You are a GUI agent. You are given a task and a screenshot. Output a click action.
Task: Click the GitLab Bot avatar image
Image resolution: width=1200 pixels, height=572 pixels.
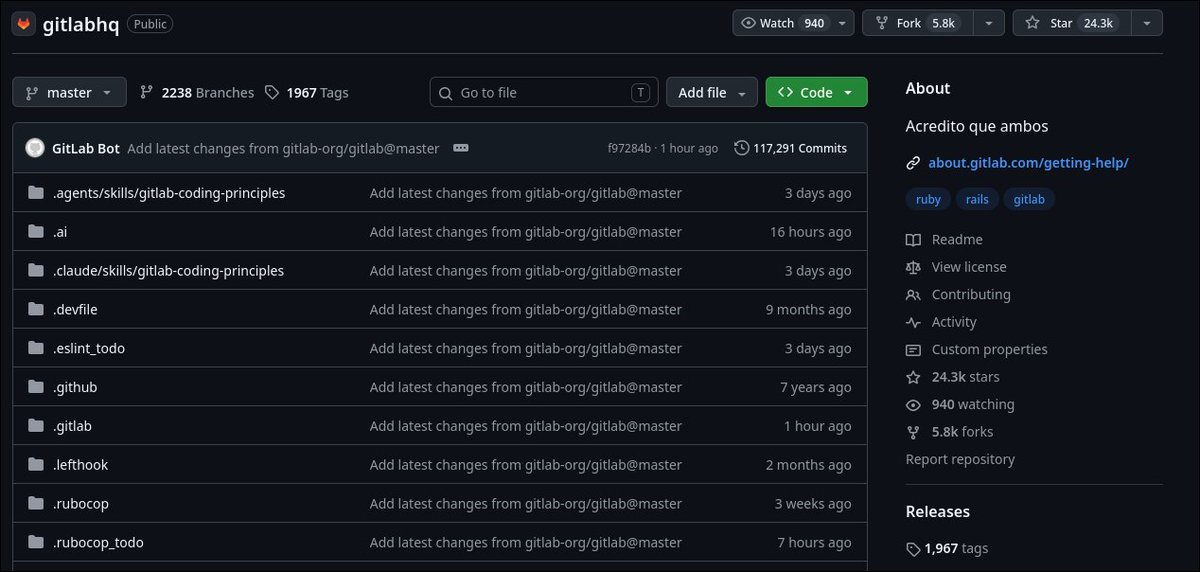(35, 148)
